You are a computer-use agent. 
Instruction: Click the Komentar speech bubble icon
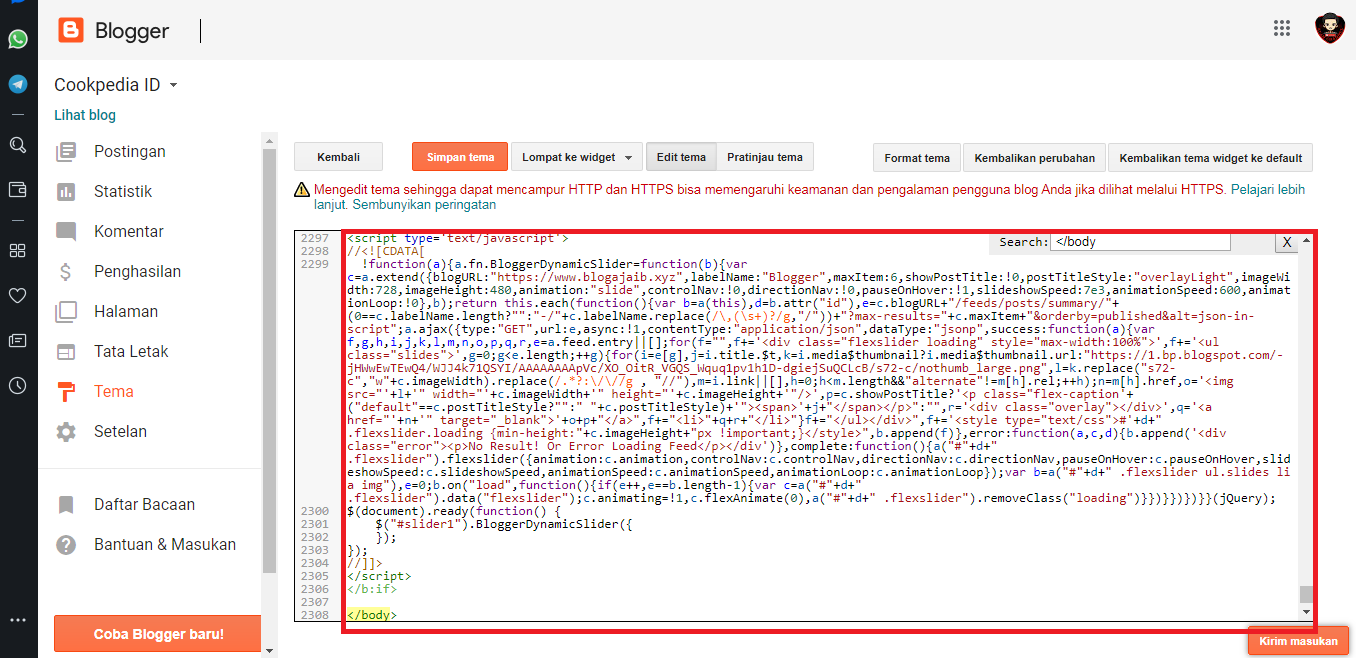pos(66,232)
